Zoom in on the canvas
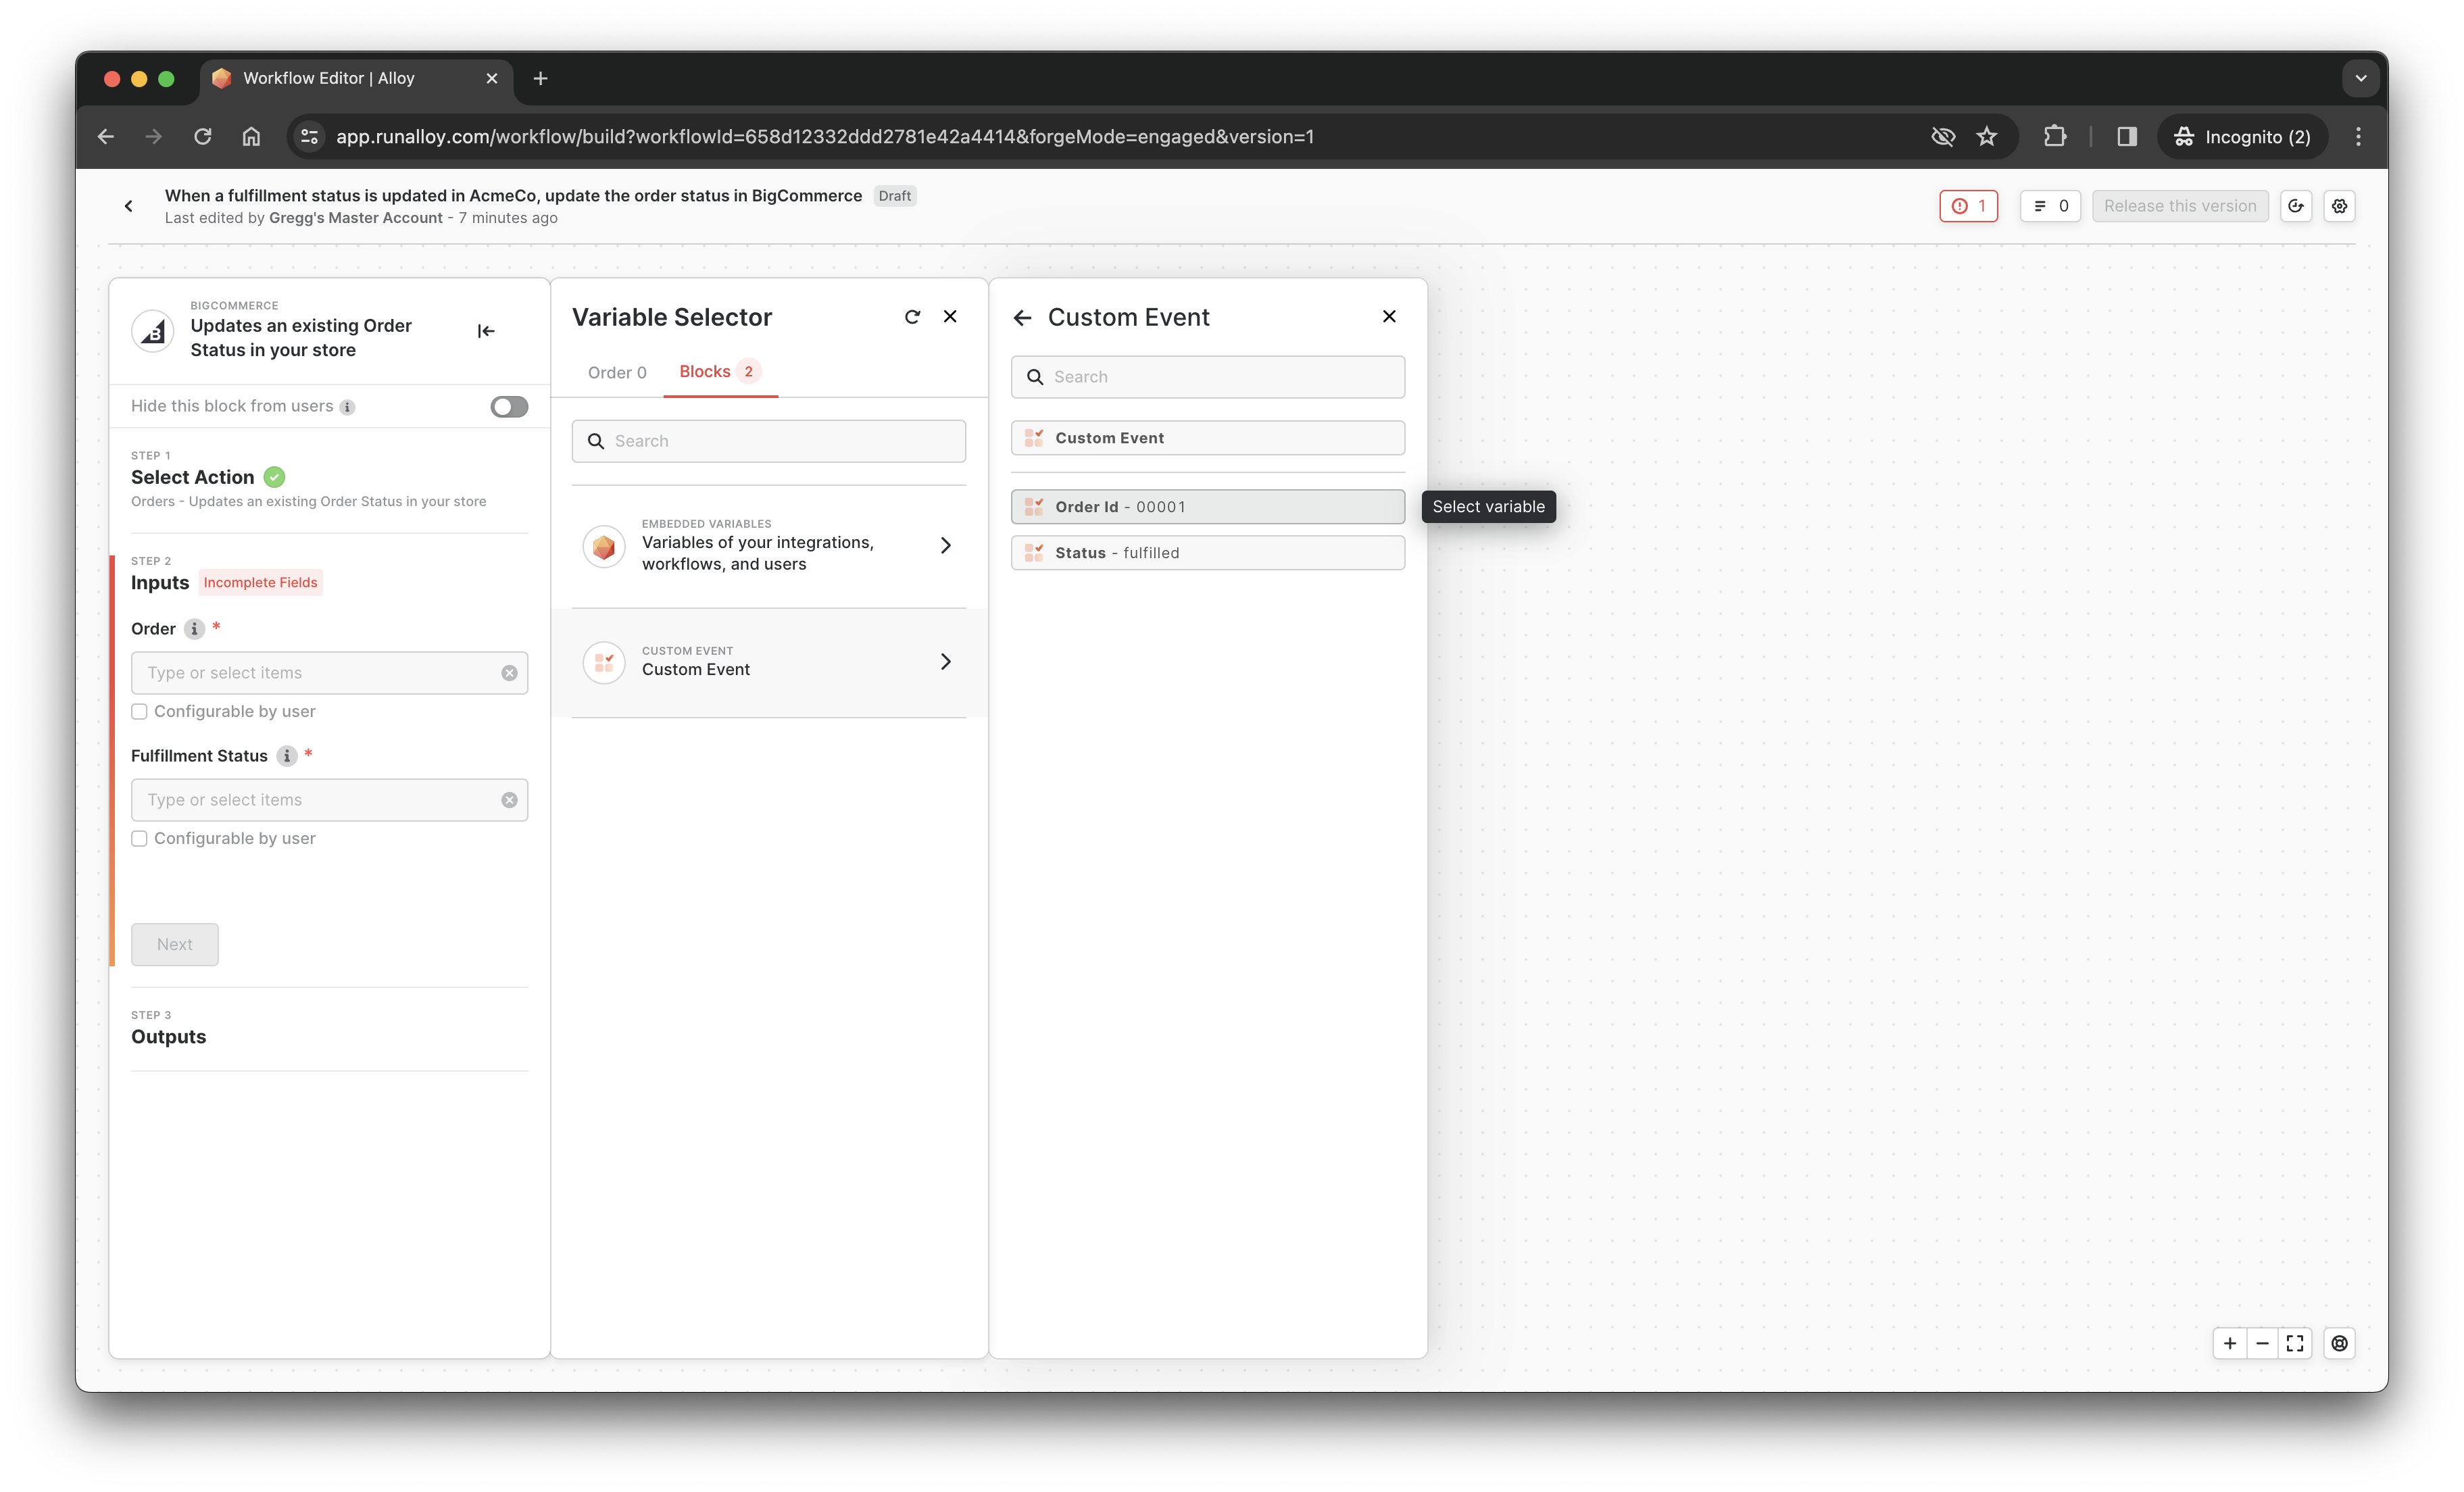2464x1492 pixels. pos(2229,1343)
